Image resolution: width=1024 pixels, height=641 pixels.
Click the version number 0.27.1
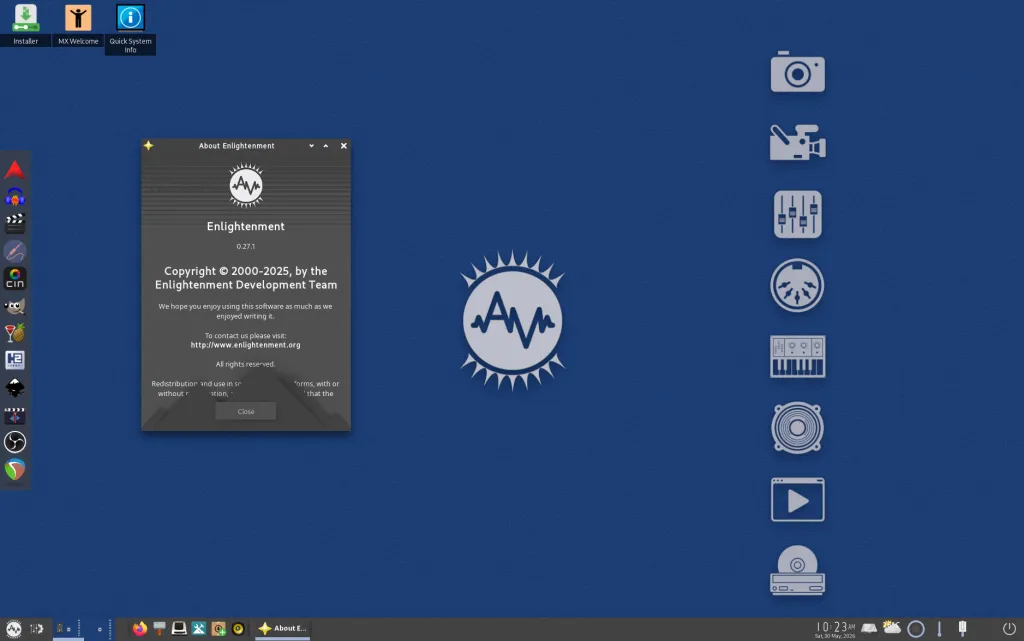pyautogui.click(x=246, y=246)
